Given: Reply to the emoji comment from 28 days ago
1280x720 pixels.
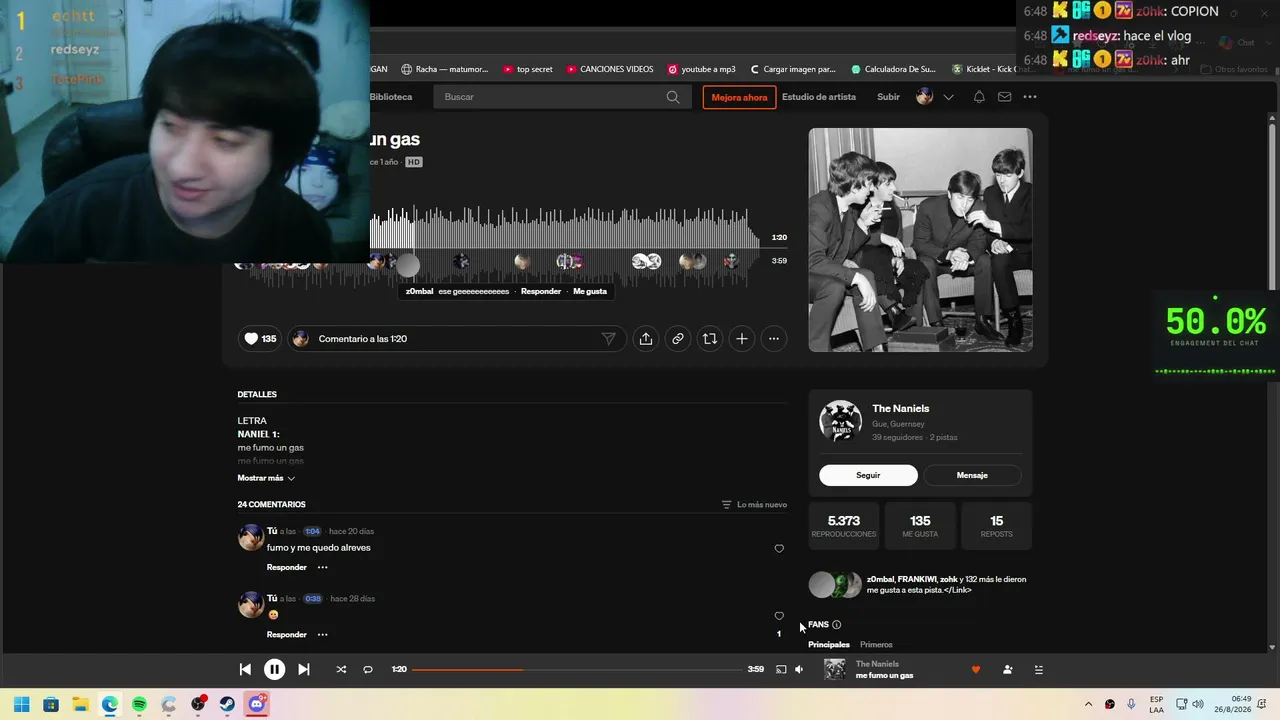Looking at the screenshot, I should point(287,635).
